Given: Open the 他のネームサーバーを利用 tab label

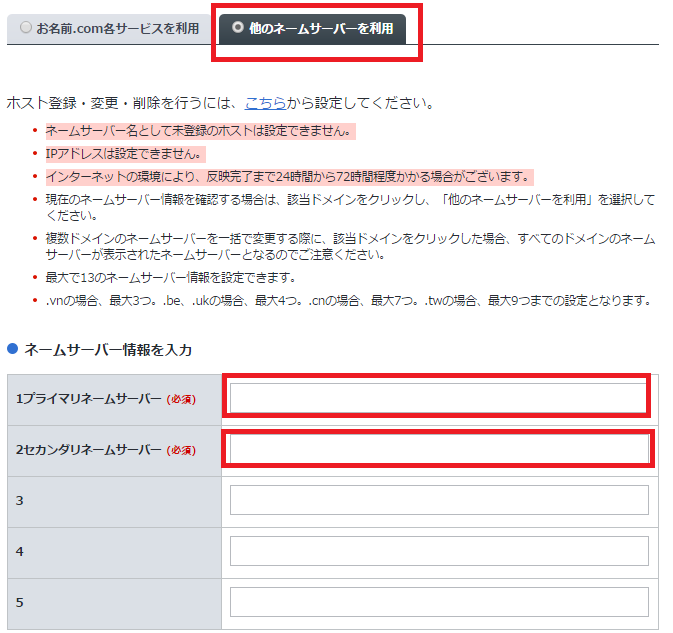Looking at the screenshot, I should (321, 29).
